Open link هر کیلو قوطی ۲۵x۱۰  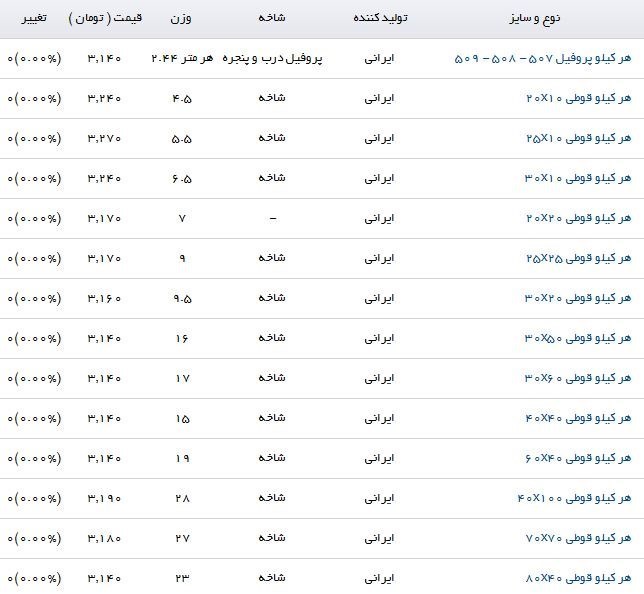[x=579, y=138]
